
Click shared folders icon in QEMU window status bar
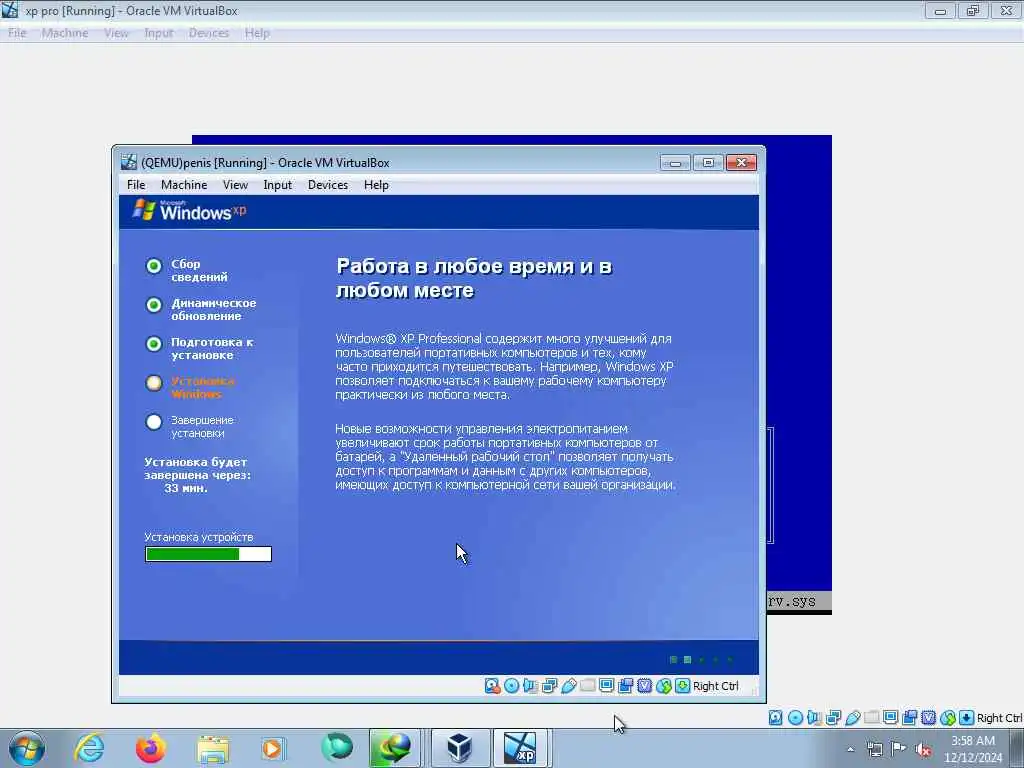pos(587,686)
